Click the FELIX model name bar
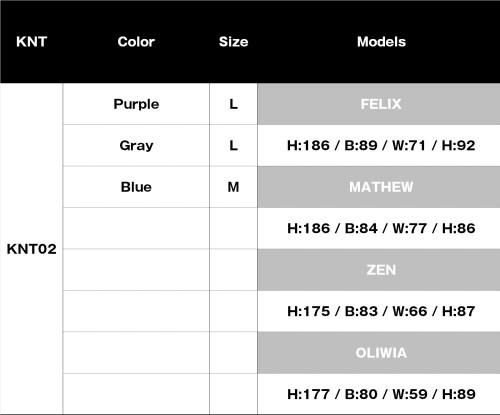The height and width of the screenshot is (415, 500). pos(379,104)
